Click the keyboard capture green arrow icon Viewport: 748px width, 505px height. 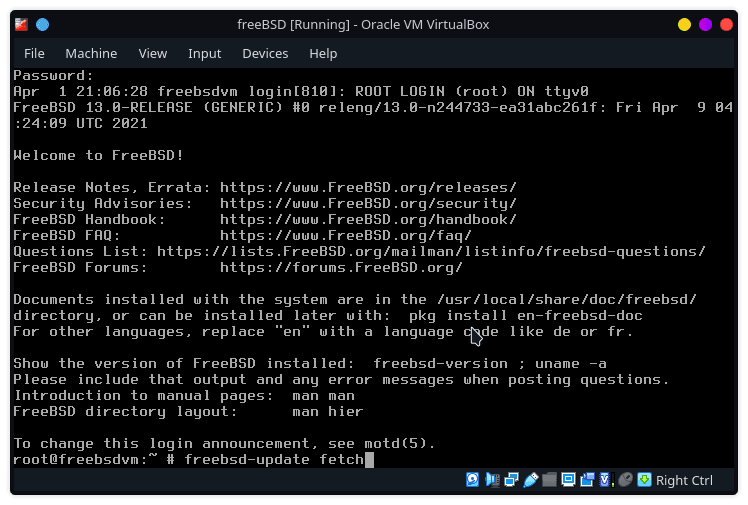(x=644, y=480)
